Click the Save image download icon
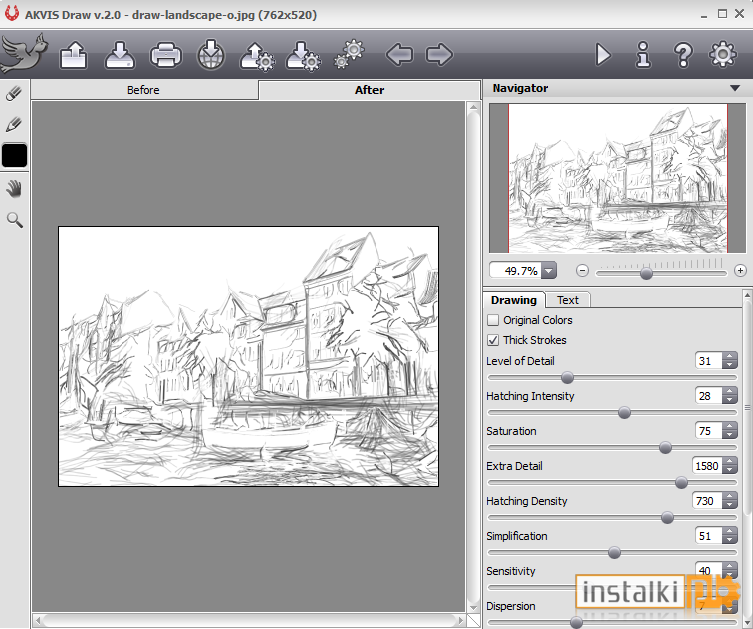753x629 pixels. [x=120, y=55]
